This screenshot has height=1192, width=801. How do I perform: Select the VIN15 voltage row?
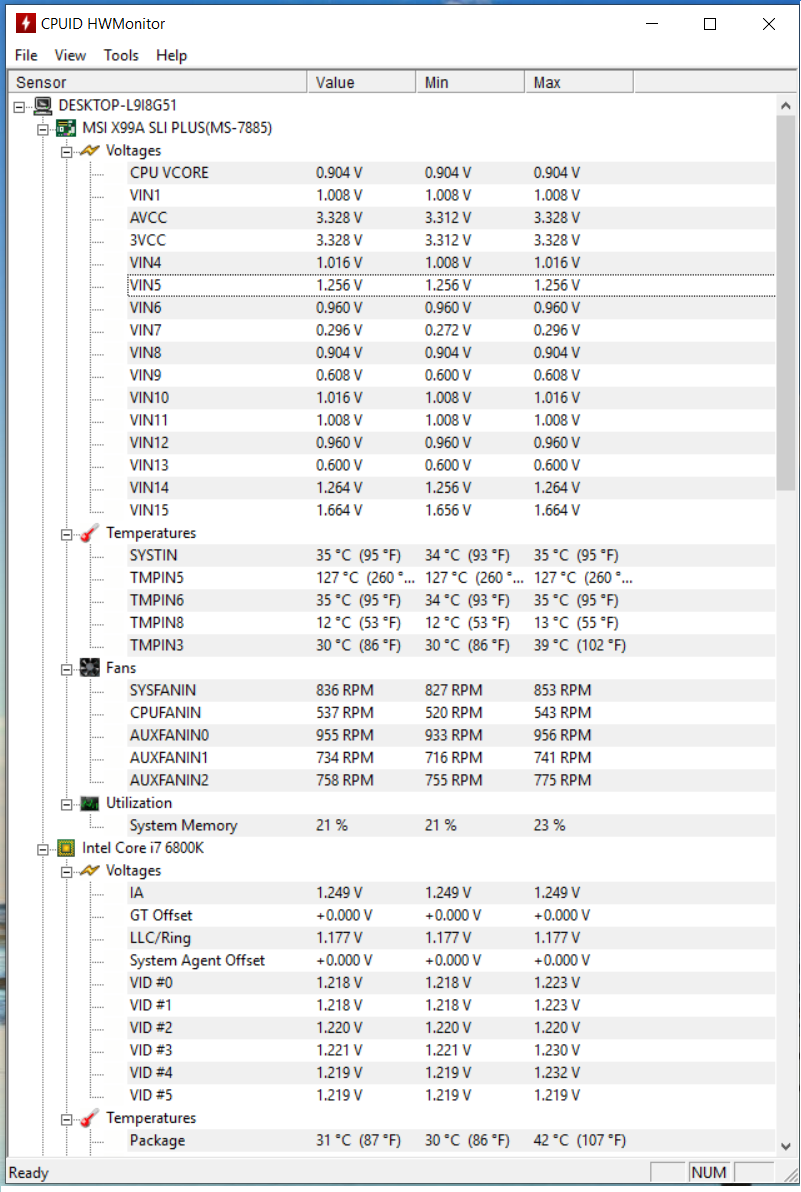pos(451,510)
